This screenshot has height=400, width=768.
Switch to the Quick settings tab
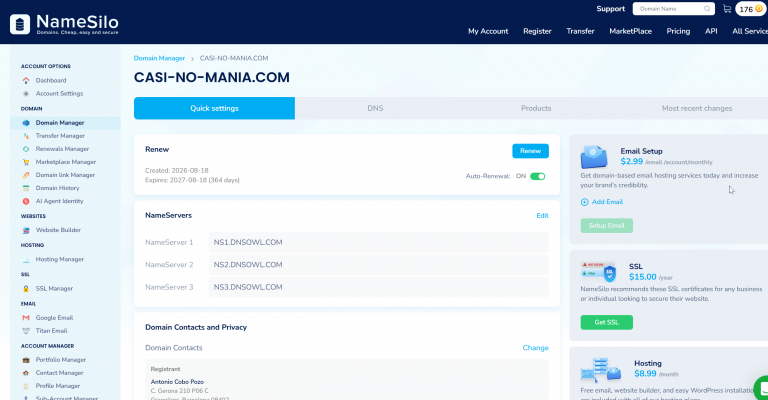pos(215,108)
